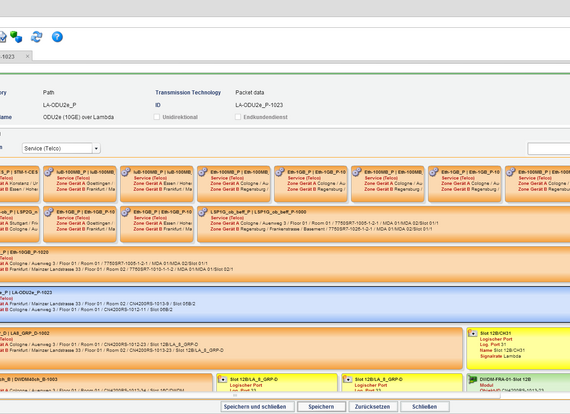Viewport: 570px width, 414px height.
Task: Click the green and blue cubes icon
Action: point(16,37)
